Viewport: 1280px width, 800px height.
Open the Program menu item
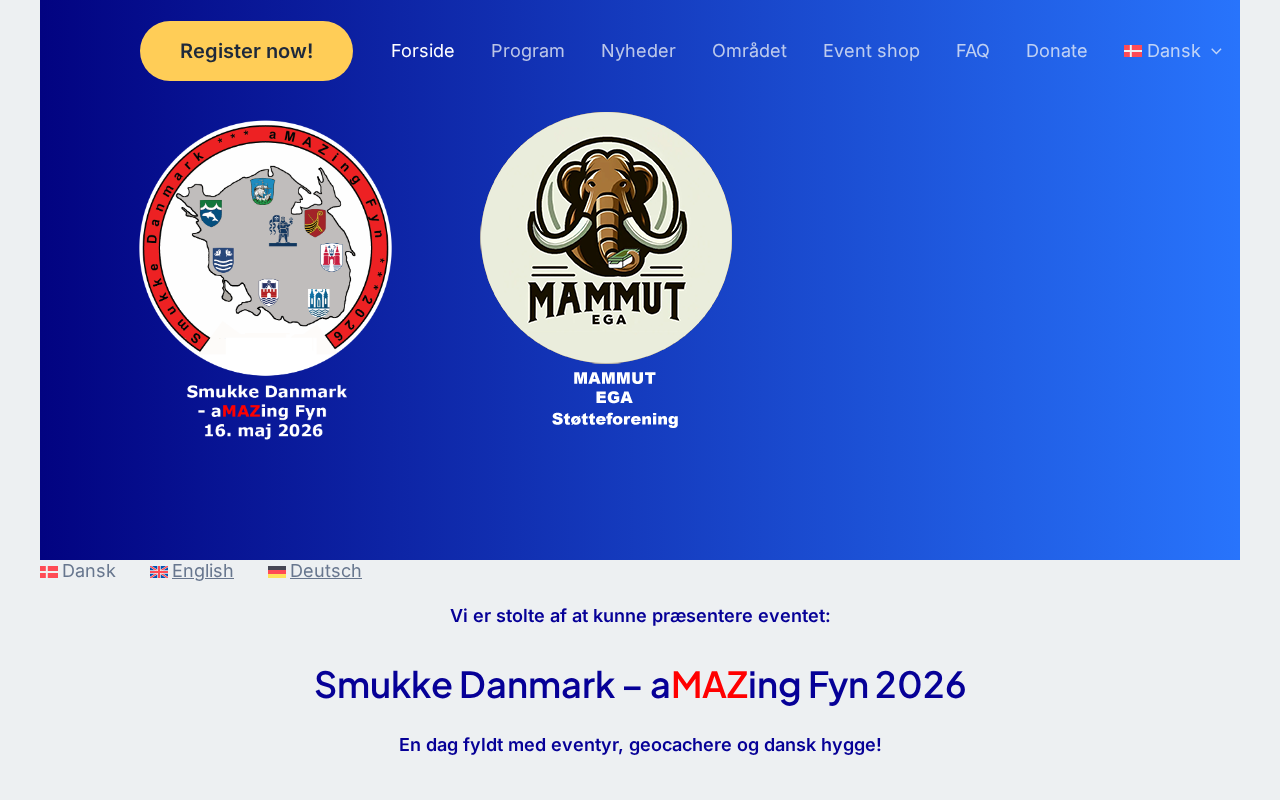[x=528, y=51]
